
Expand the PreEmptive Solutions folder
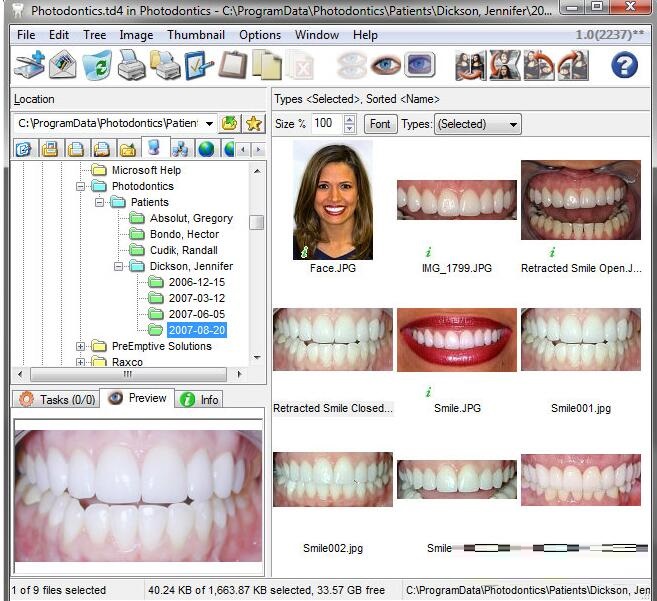tap(80, 347)
